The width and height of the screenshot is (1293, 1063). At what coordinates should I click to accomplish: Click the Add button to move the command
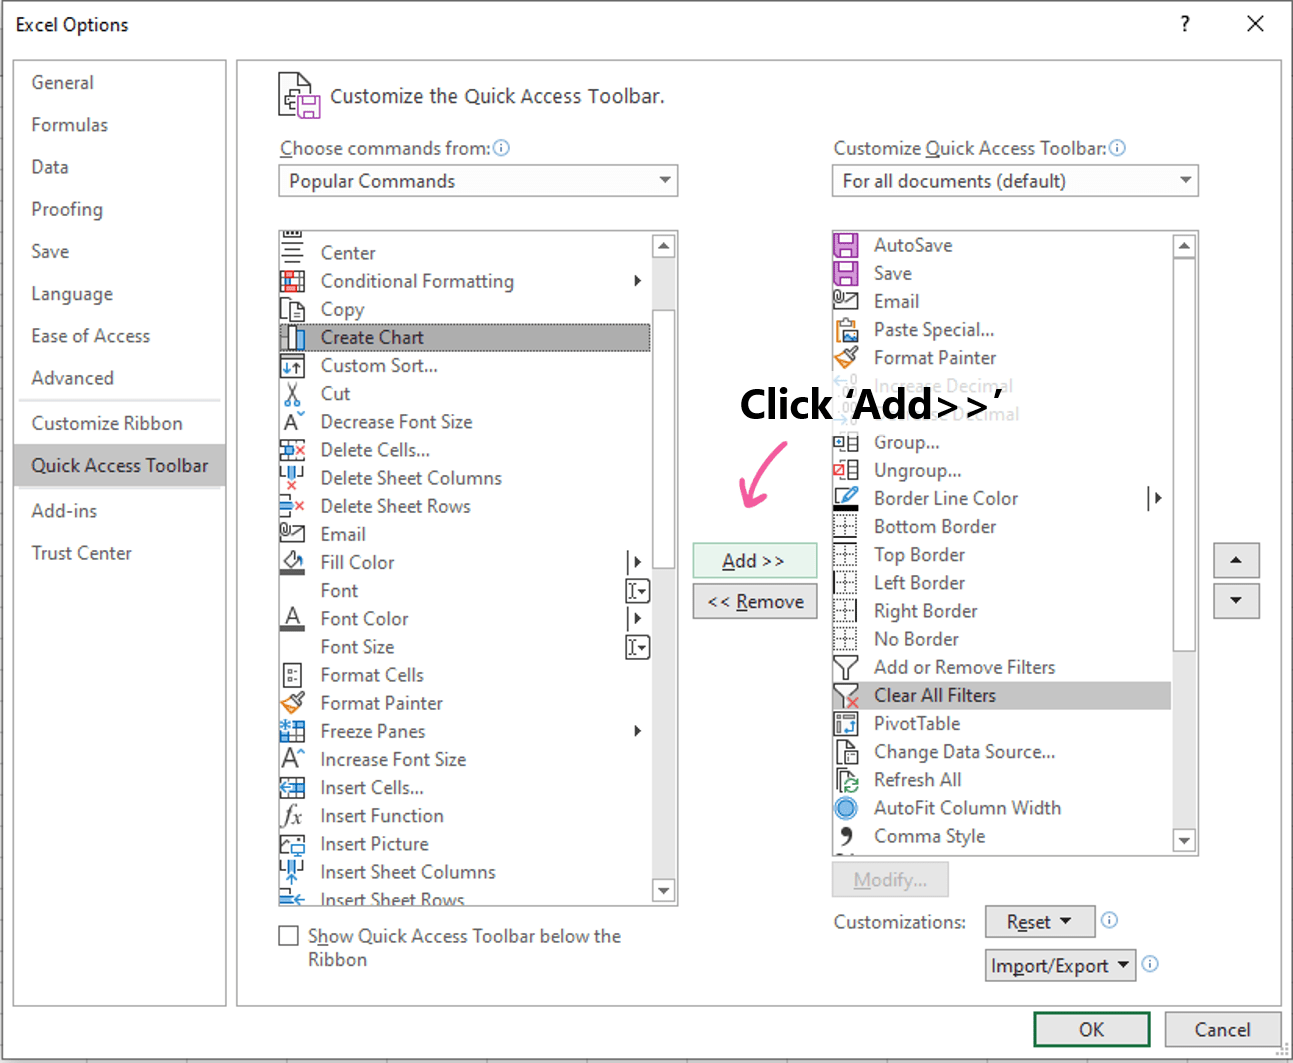(754, 560)
